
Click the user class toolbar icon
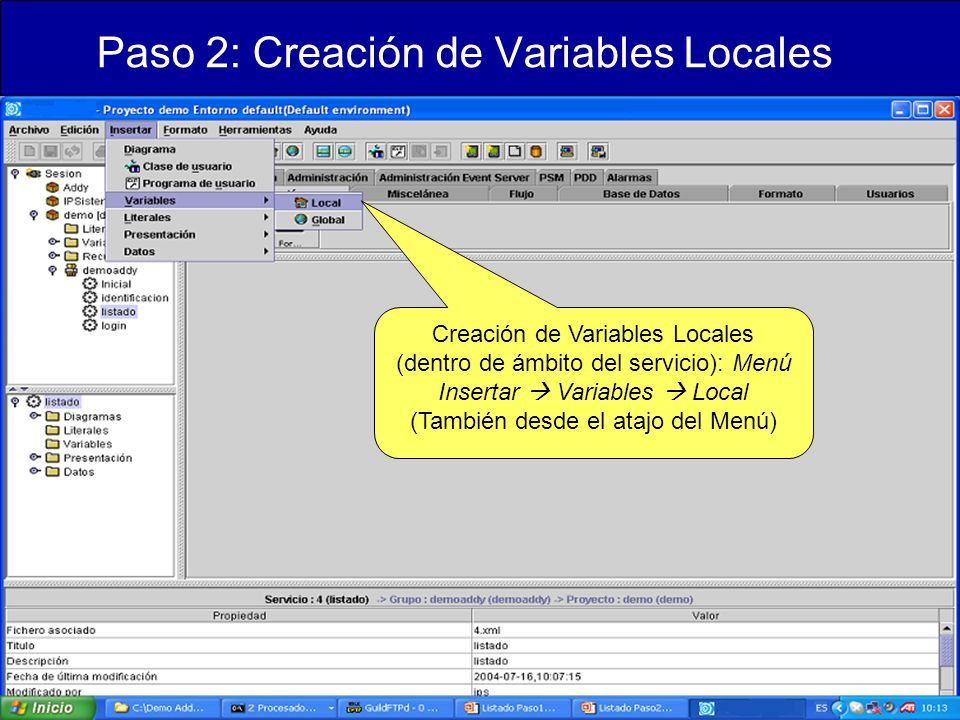[x=377, y=151]
